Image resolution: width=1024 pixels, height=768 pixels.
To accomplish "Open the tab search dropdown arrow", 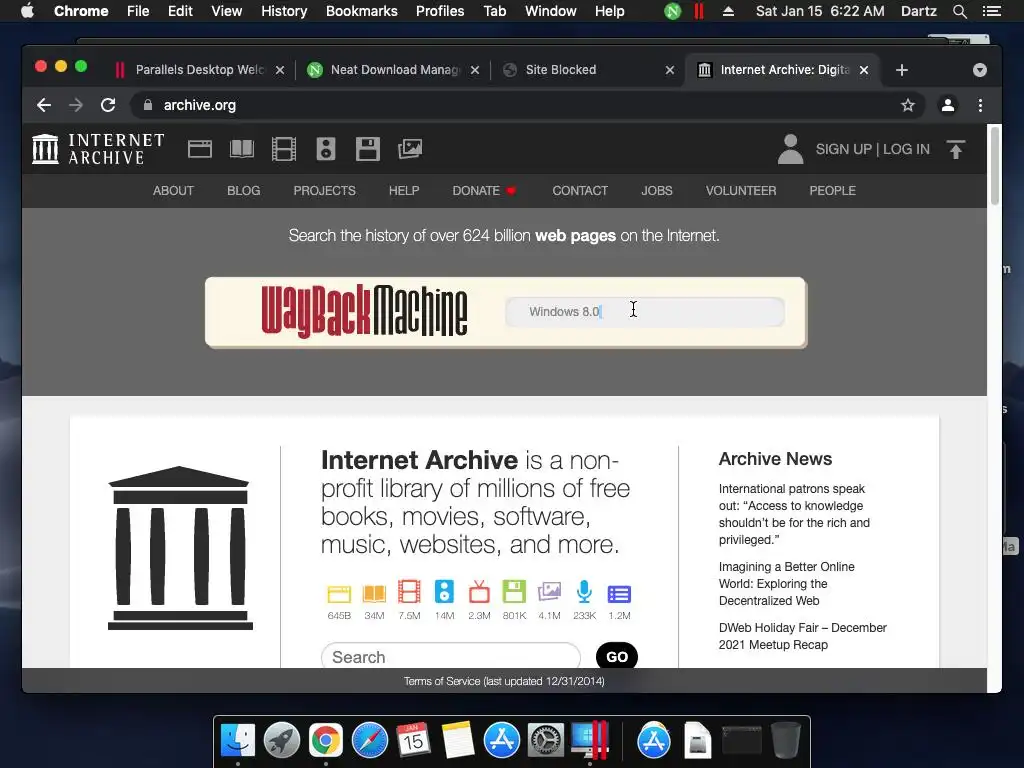I will [x=980, y=70].
